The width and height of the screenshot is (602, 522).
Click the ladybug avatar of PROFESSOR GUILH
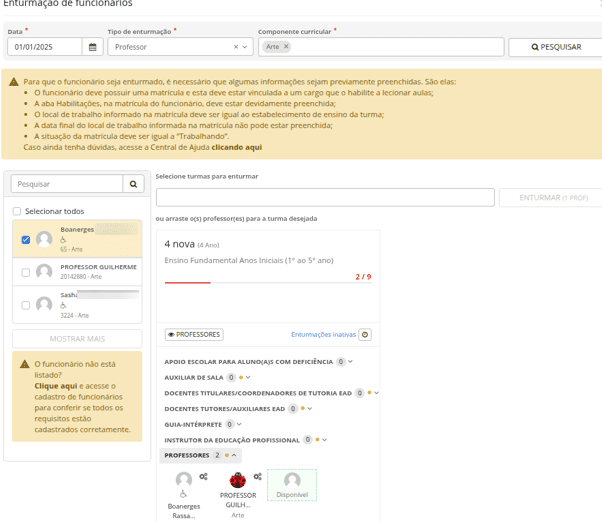(238, 480)
